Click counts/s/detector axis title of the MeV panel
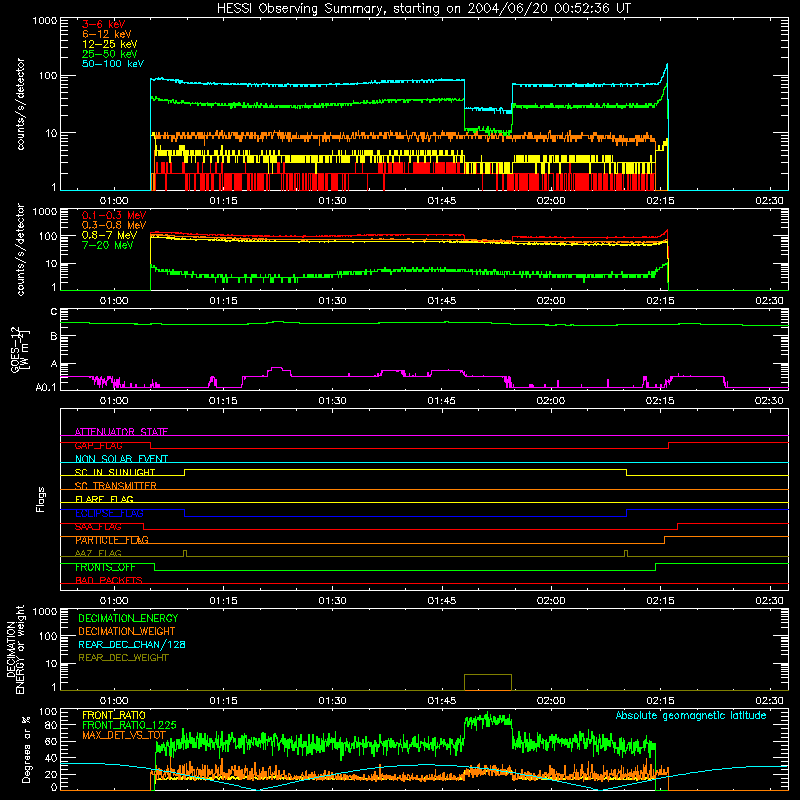 [20, 249]
